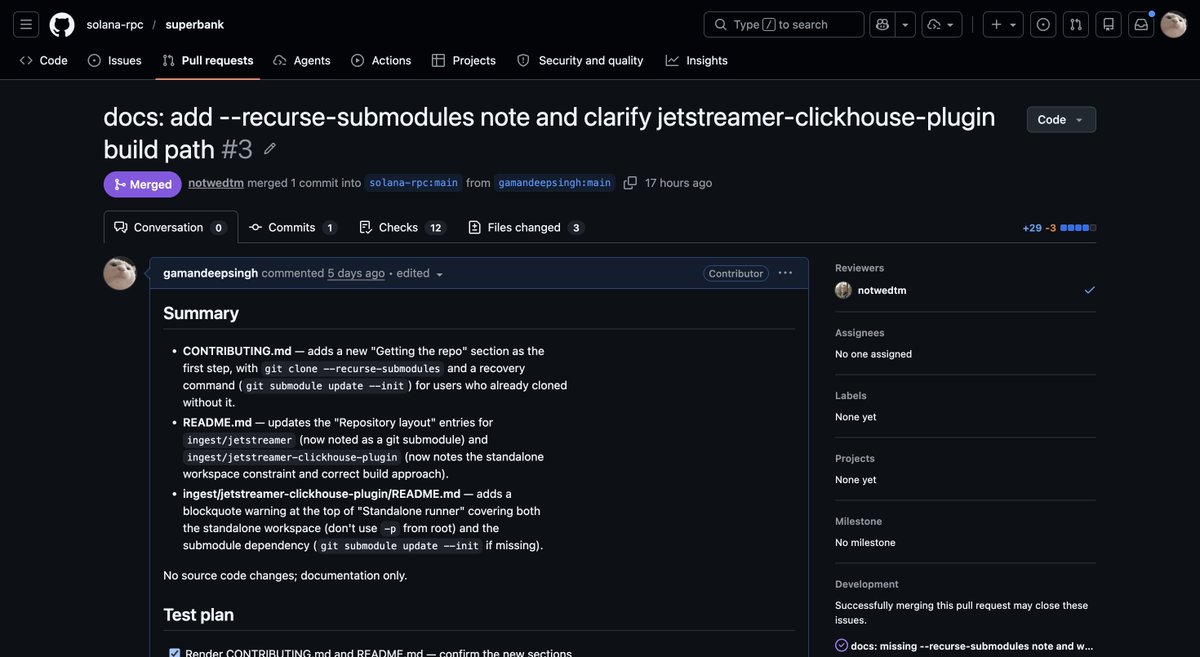Open the comment options ellipsis menu
The width and height of the screenshot is (1200, 657).
[785, 273]
